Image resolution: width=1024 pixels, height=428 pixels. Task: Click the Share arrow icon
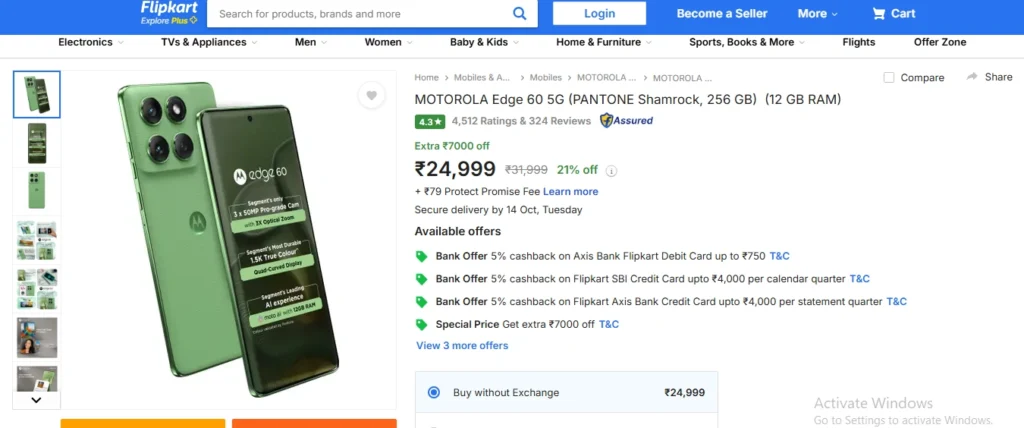pos(972,77)
